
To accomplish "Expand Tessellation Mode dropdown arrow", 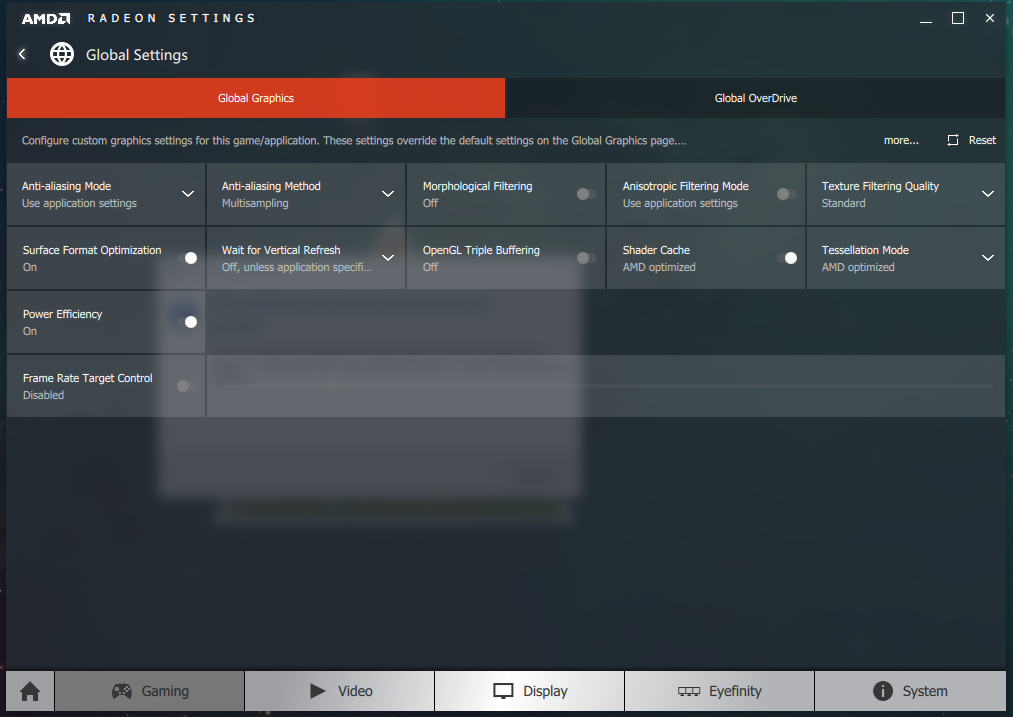I will (x=988, y=258).
